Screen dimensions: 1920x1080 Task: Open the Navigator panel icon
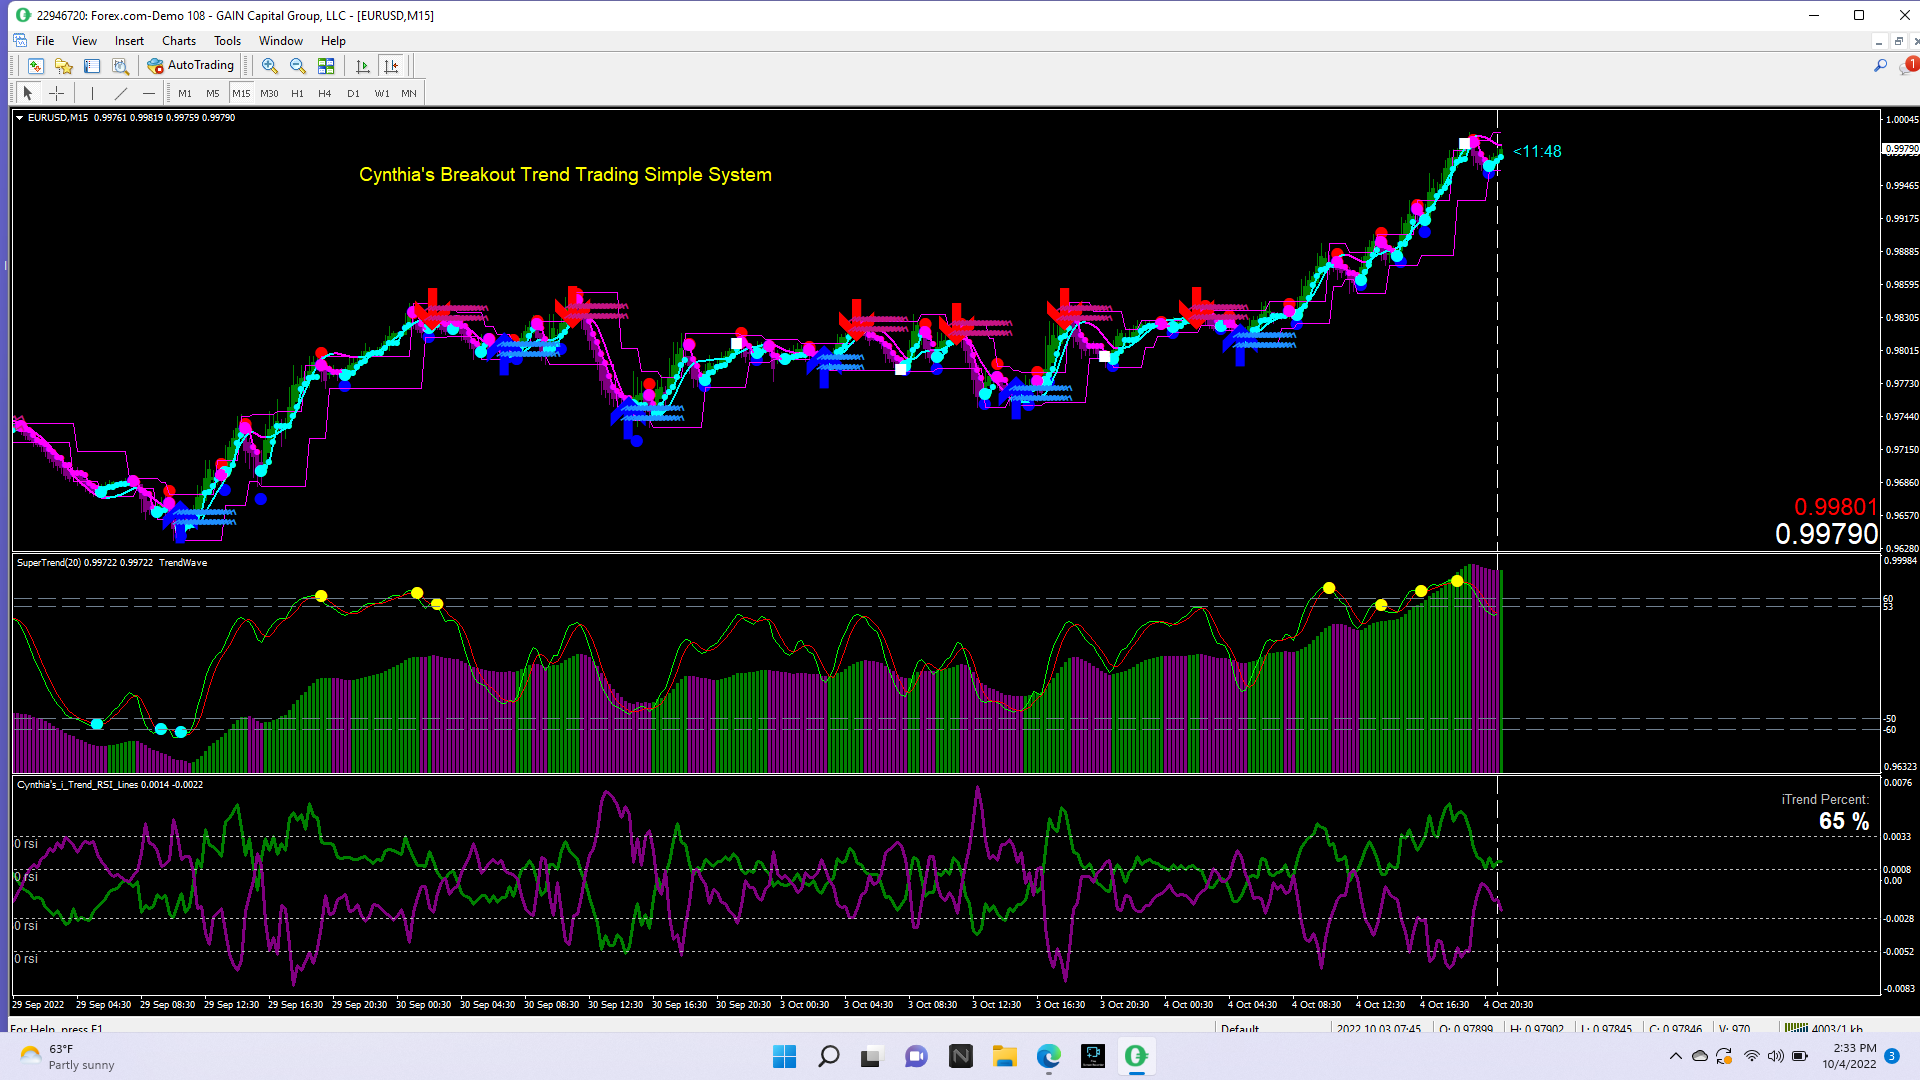(64, 66)
